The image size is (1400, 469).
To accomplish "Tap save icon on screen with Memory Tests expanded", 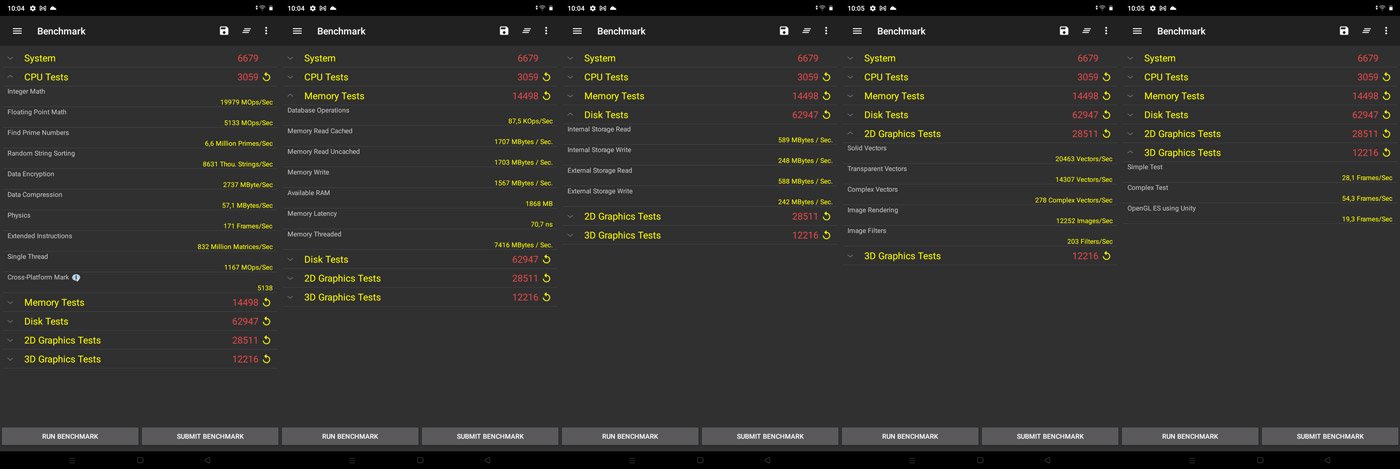I will (504, 31).
